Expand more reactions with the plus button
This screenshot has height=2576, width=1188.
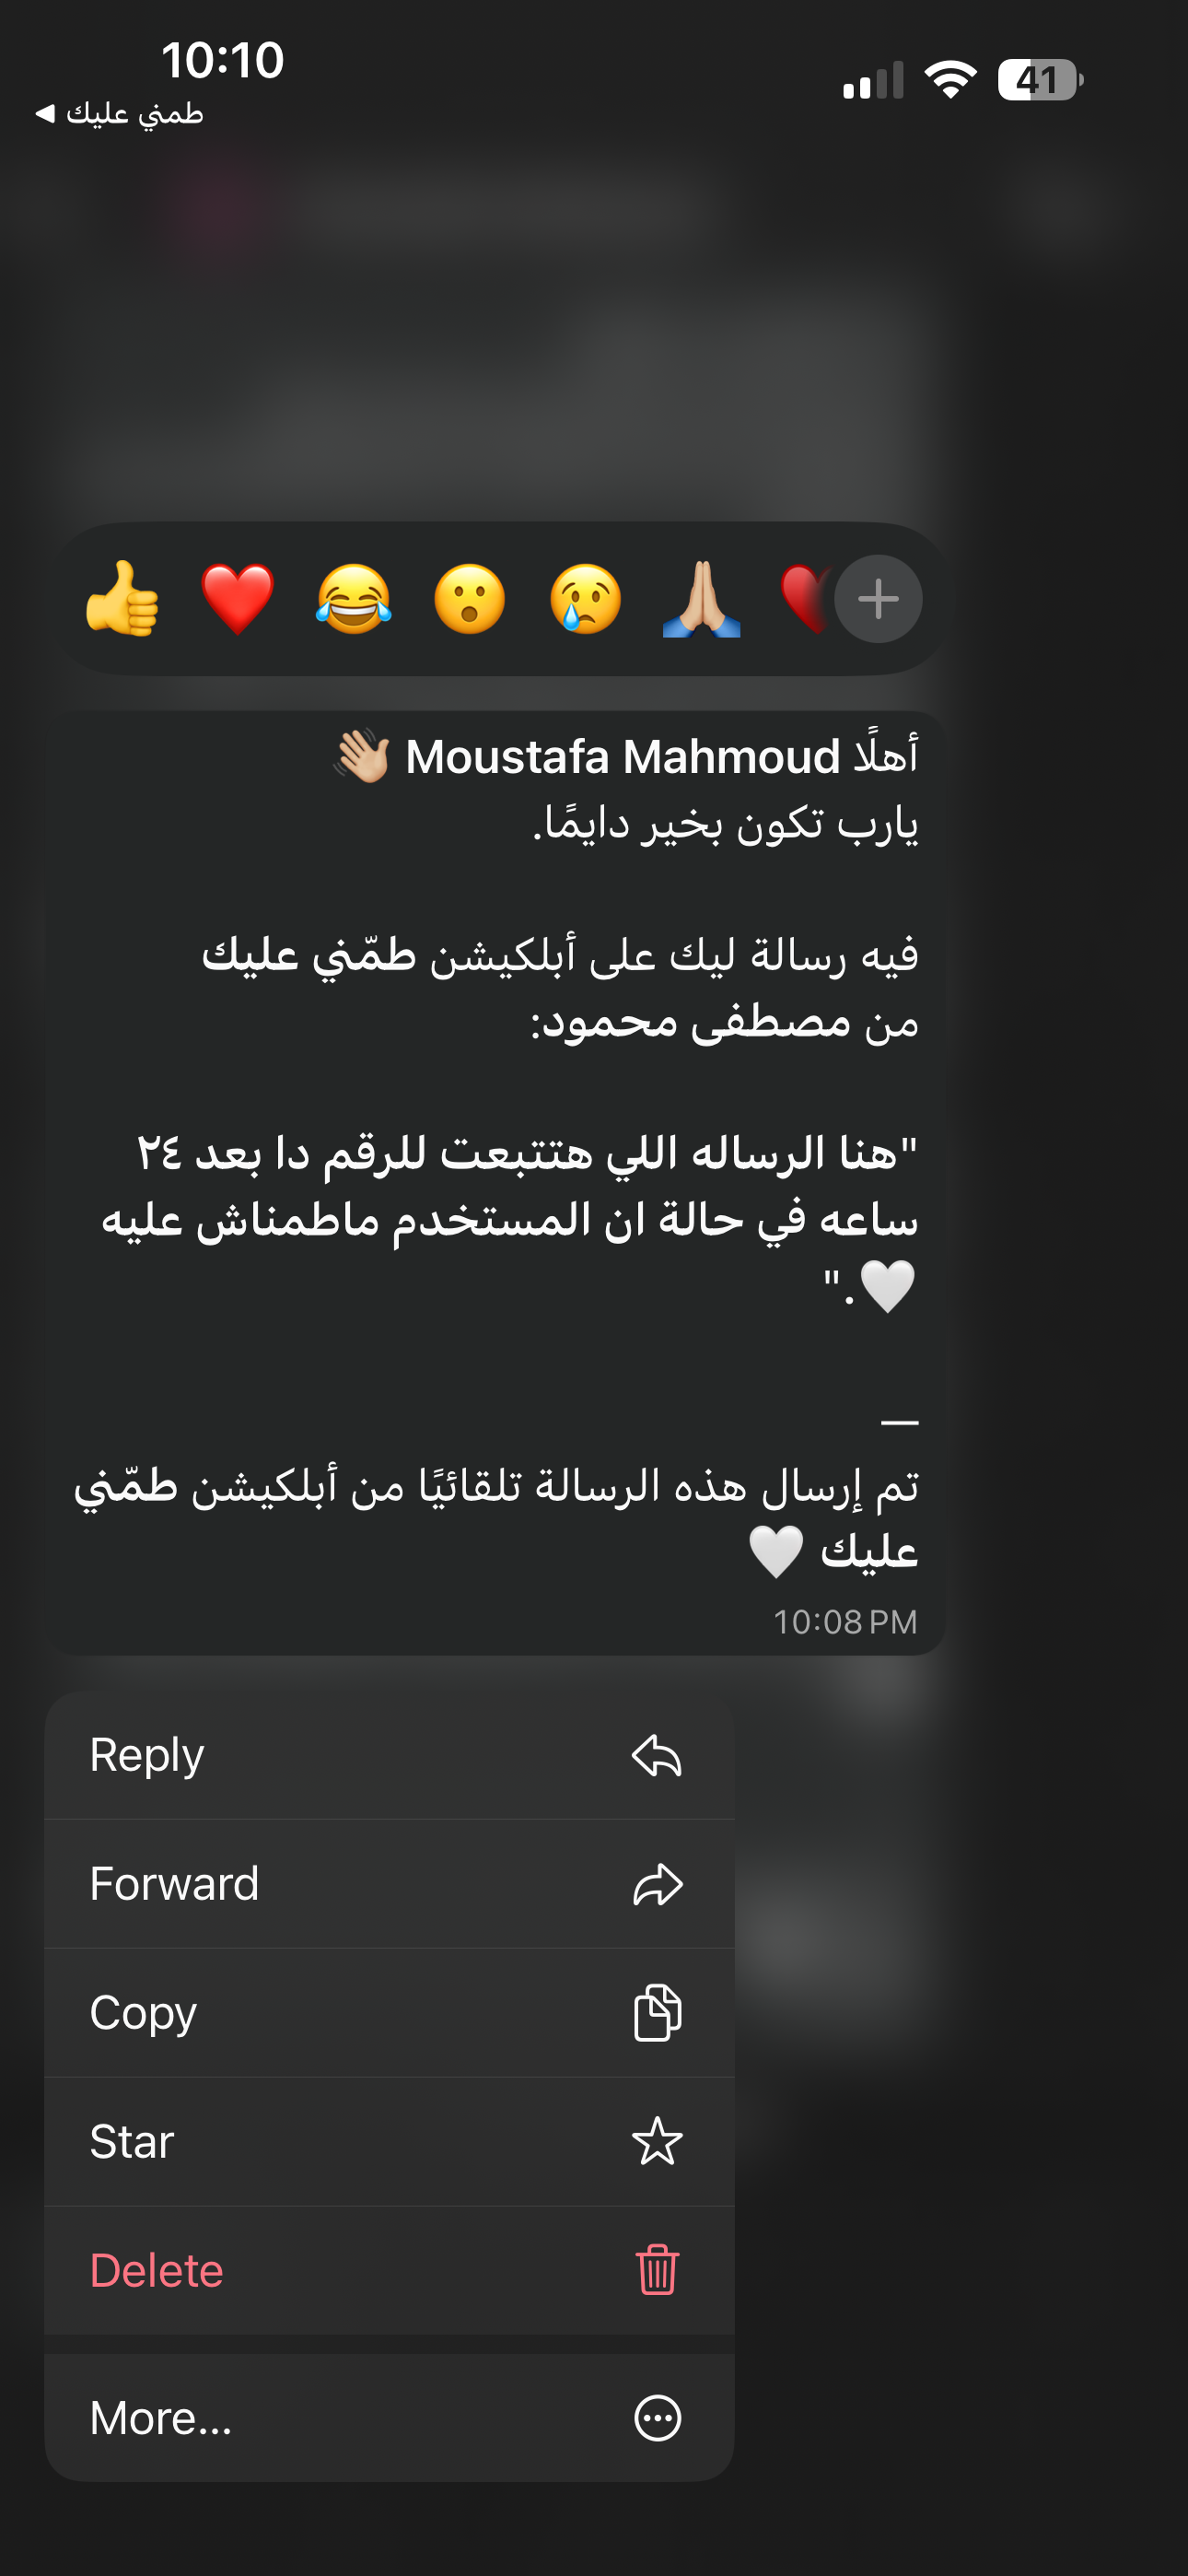click(878, 598)
